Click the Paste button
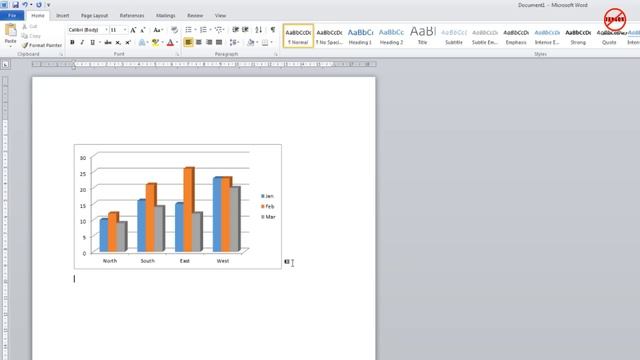 coord(10,34)
